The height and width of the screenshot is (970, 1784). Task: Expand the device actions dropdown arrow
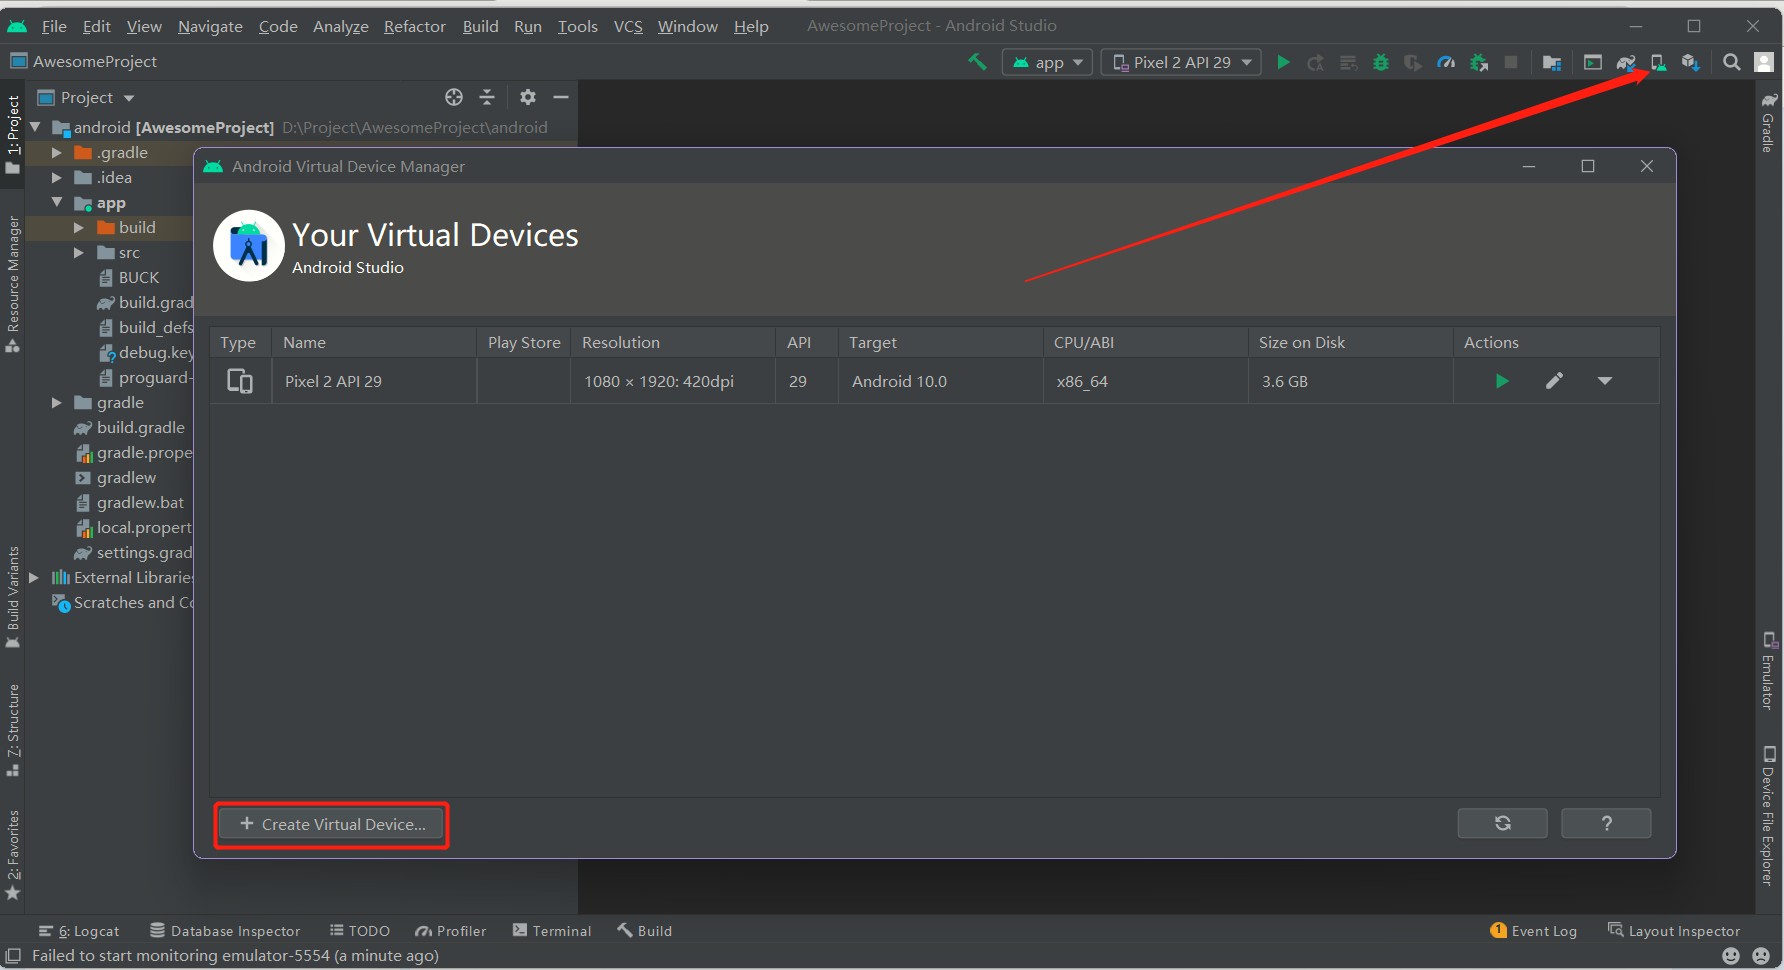1604,381
